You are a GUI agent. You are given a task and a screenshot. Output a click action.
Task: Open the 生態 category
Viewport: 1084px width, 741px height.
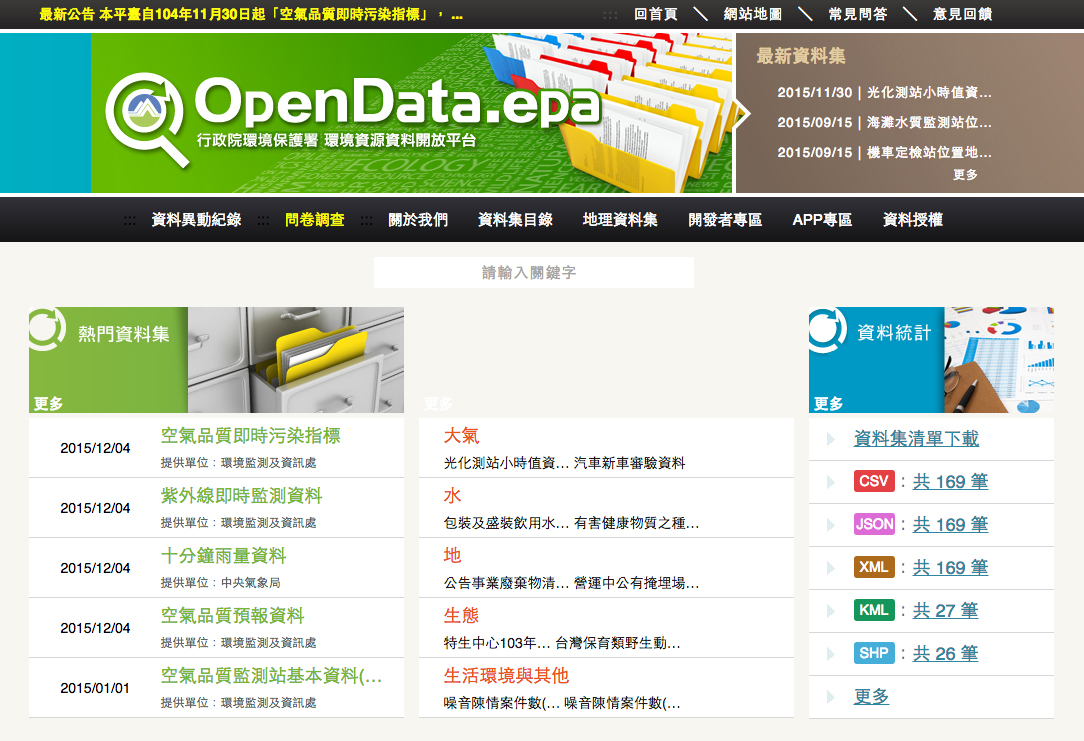(x=461, y=616)
